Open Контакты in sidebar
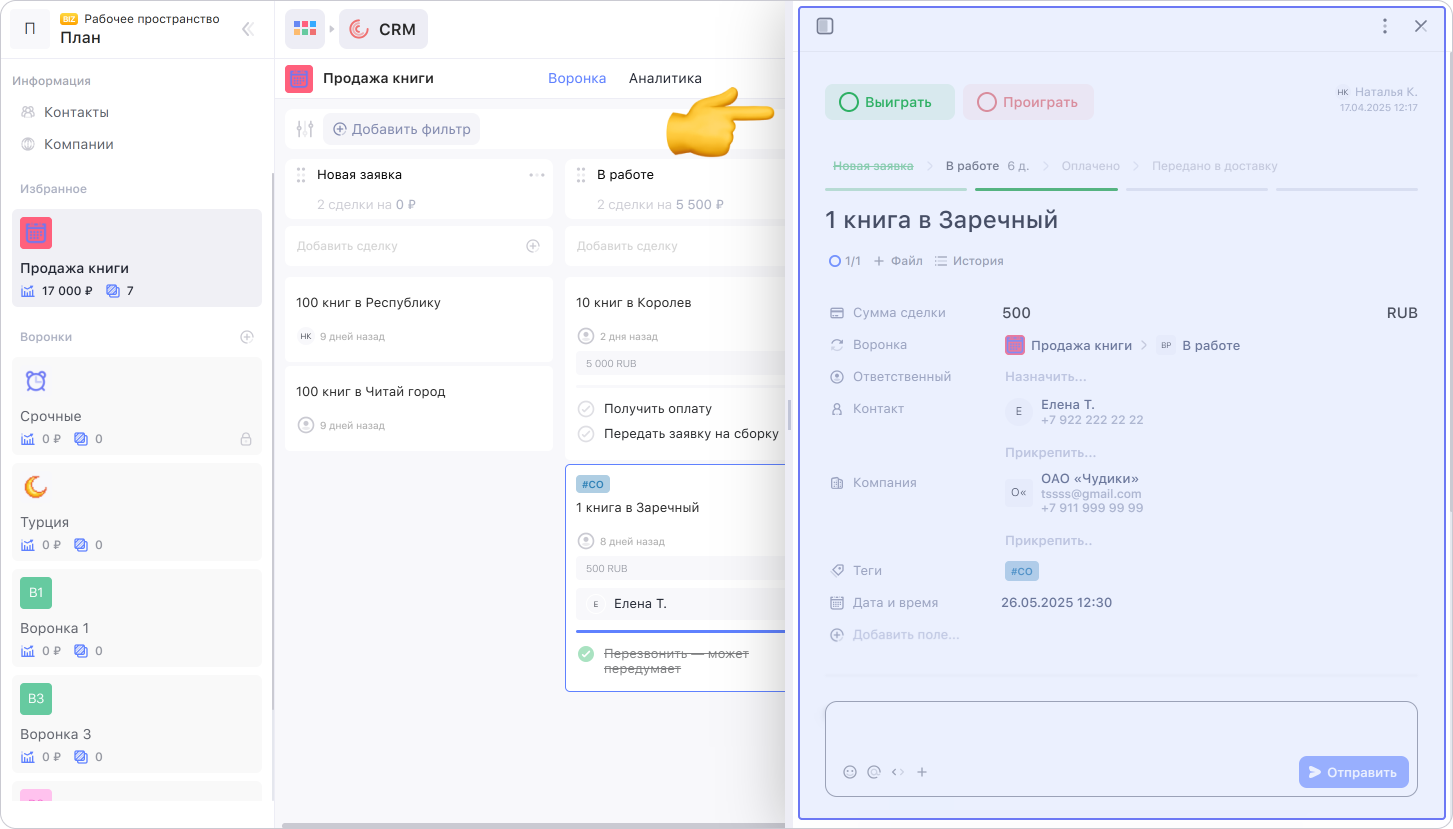This screenshot has width=1453, height=829. pyautogui.click(x=76, y=112)
